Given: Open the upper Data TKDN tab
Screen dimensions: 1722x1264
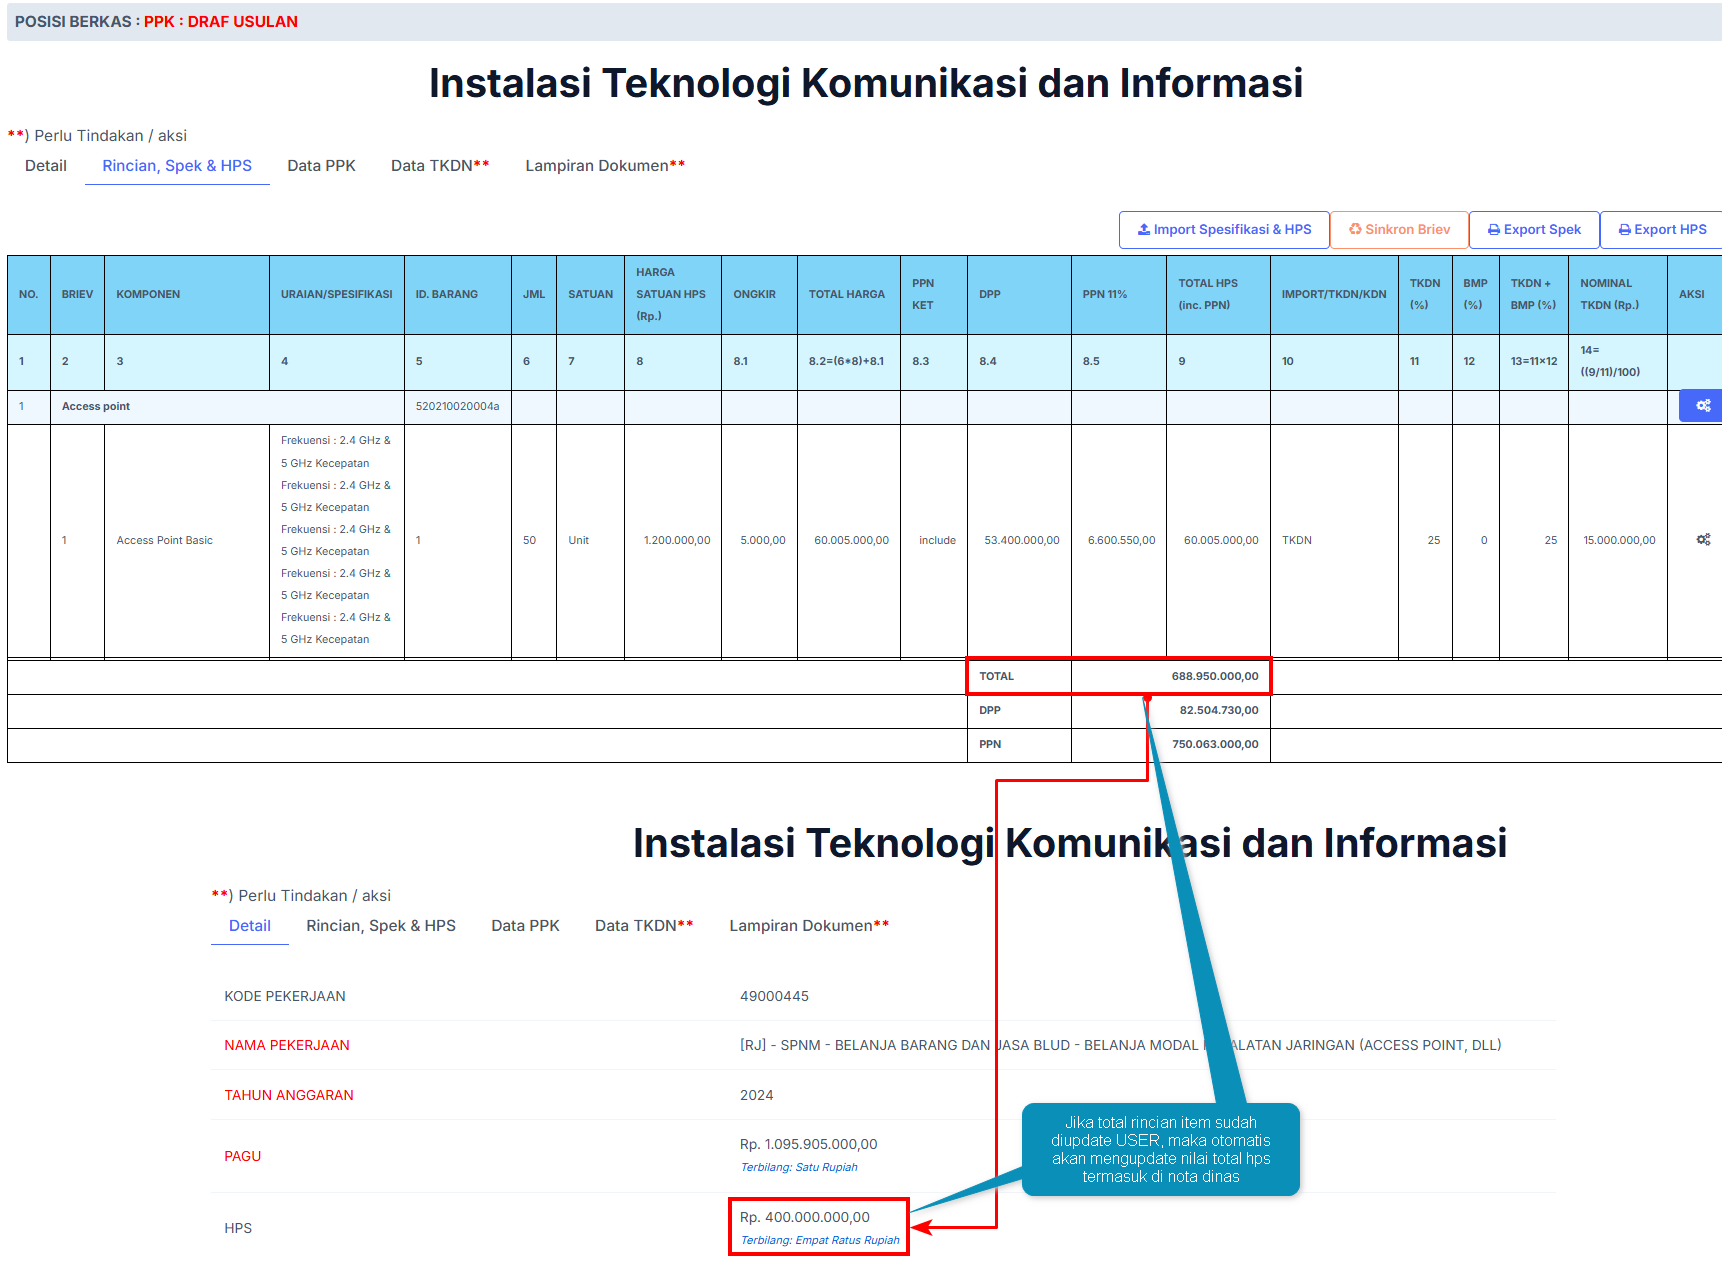Looking at the screenshot, I should pyautogui.click(x=439, y=166).
